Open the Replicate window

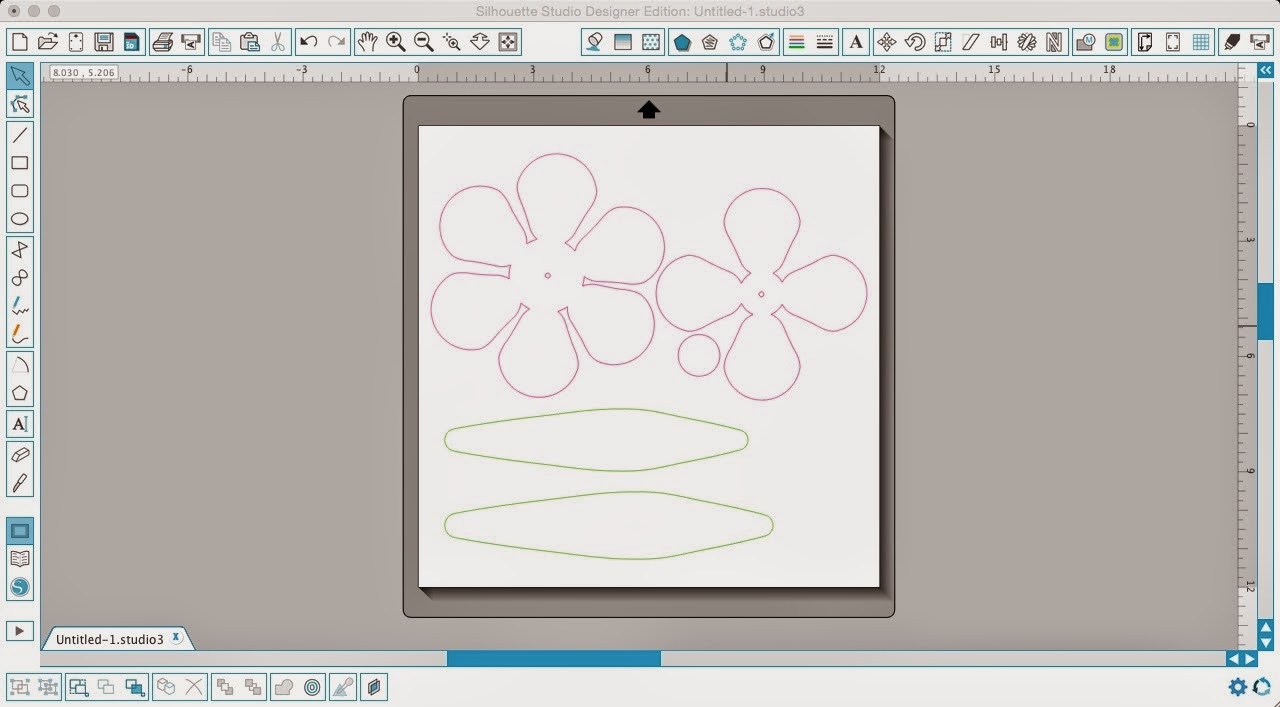1027,42
